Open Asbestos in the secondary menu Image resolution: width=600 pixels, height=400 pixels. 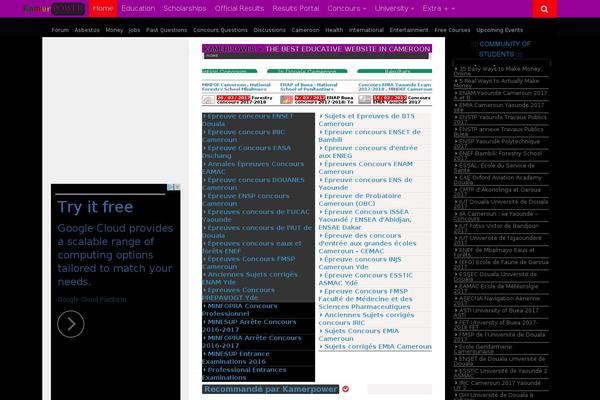(x=87, y=30)
